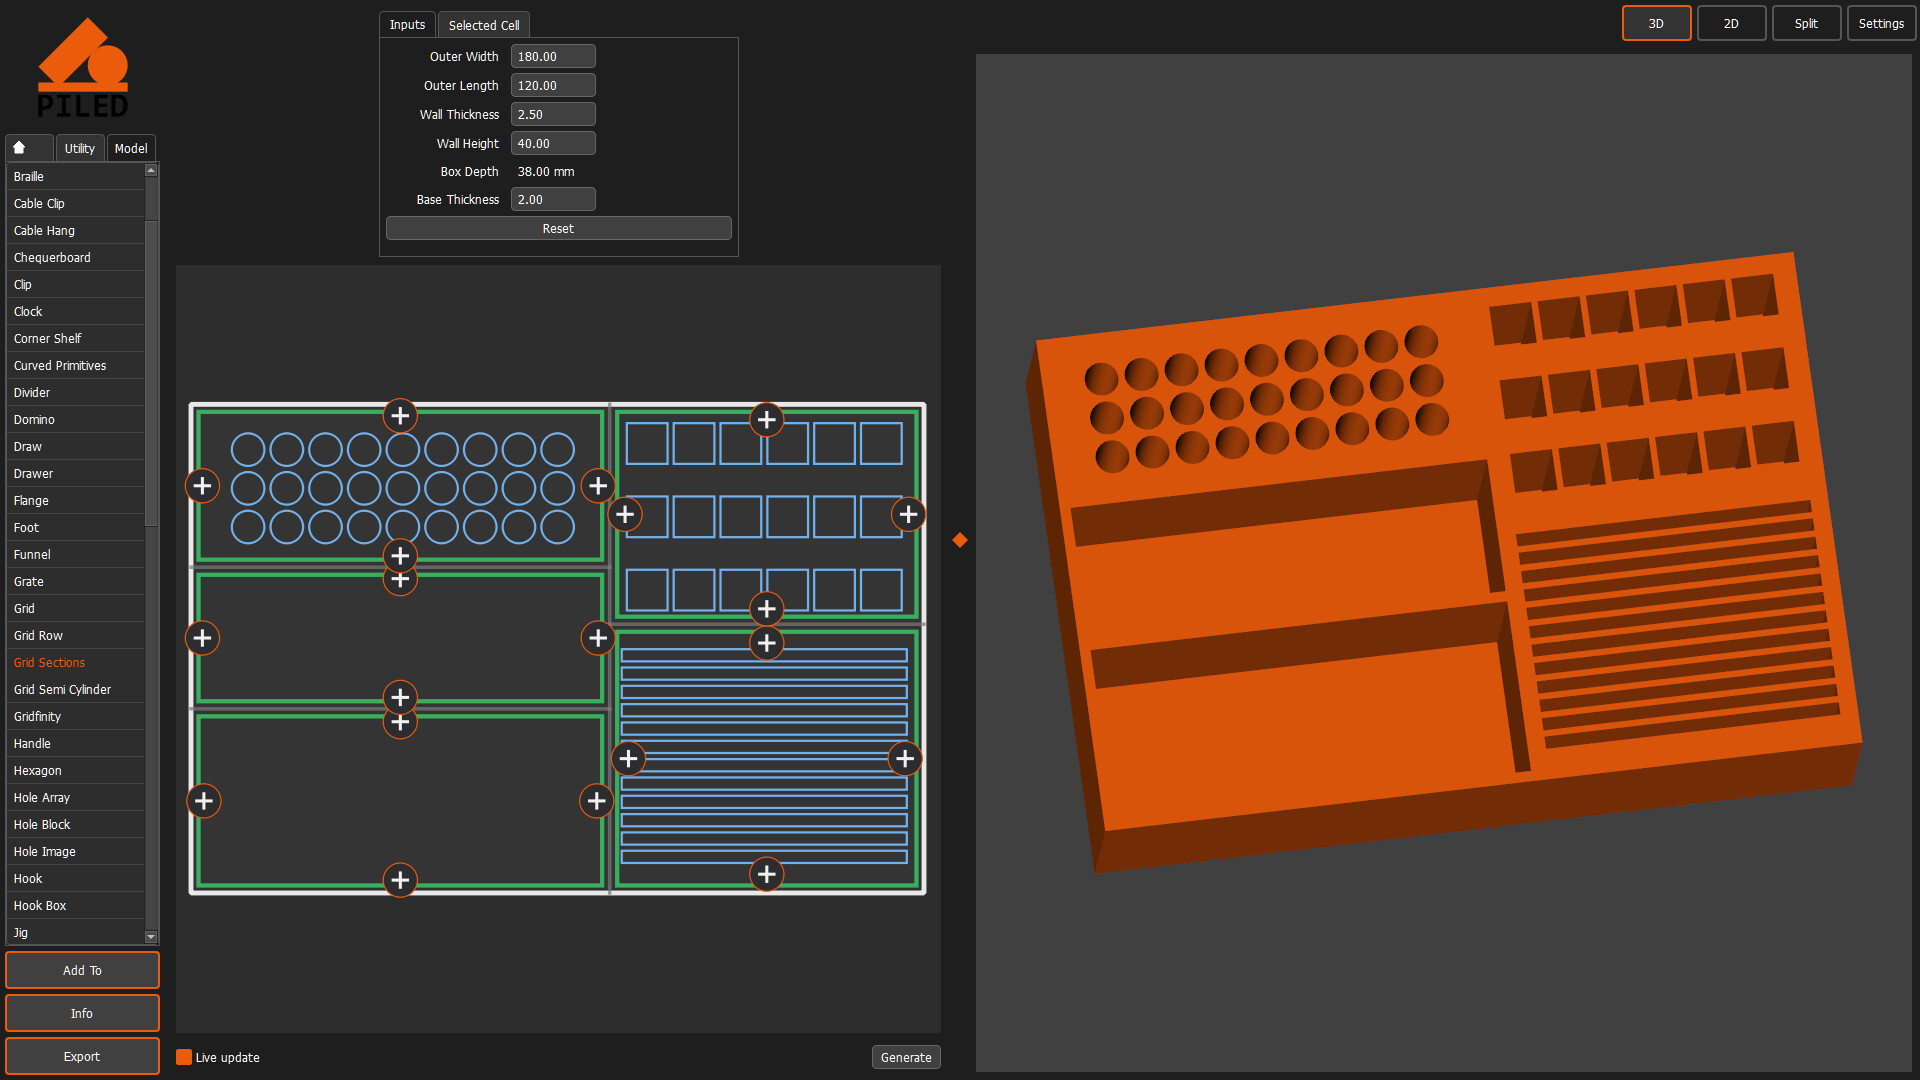
Task: Click plus above the slots cell
Action: click(x=767, y=643)
